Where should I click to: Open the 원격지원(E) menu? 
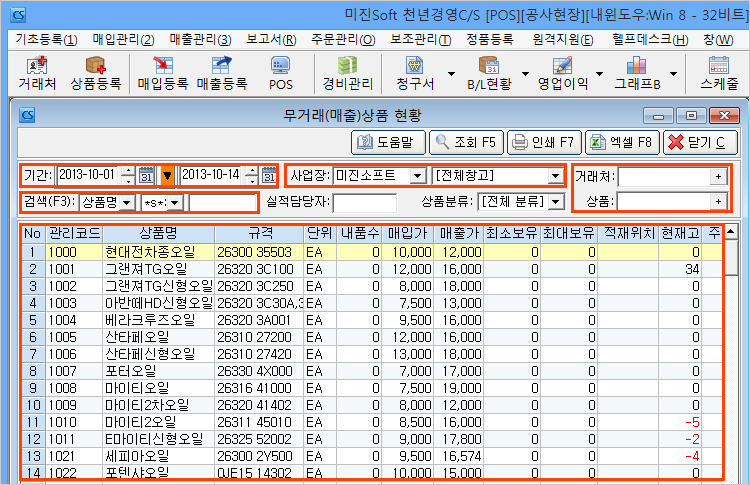[x=562, y=40]
